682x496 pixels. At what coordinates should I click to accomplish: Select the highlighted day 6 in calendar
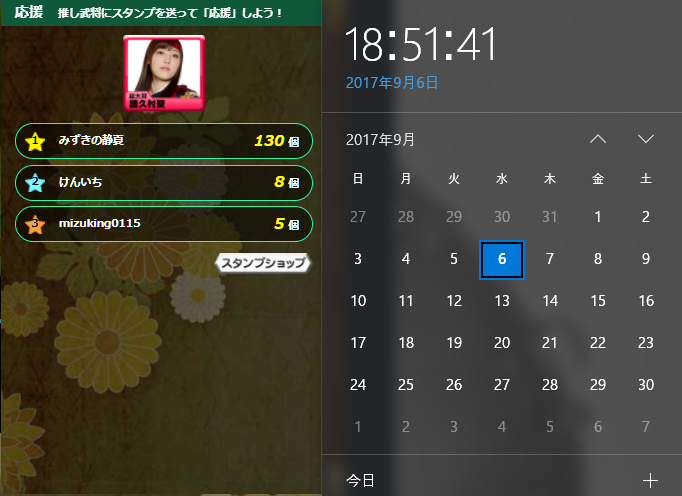tap(501, 259)
